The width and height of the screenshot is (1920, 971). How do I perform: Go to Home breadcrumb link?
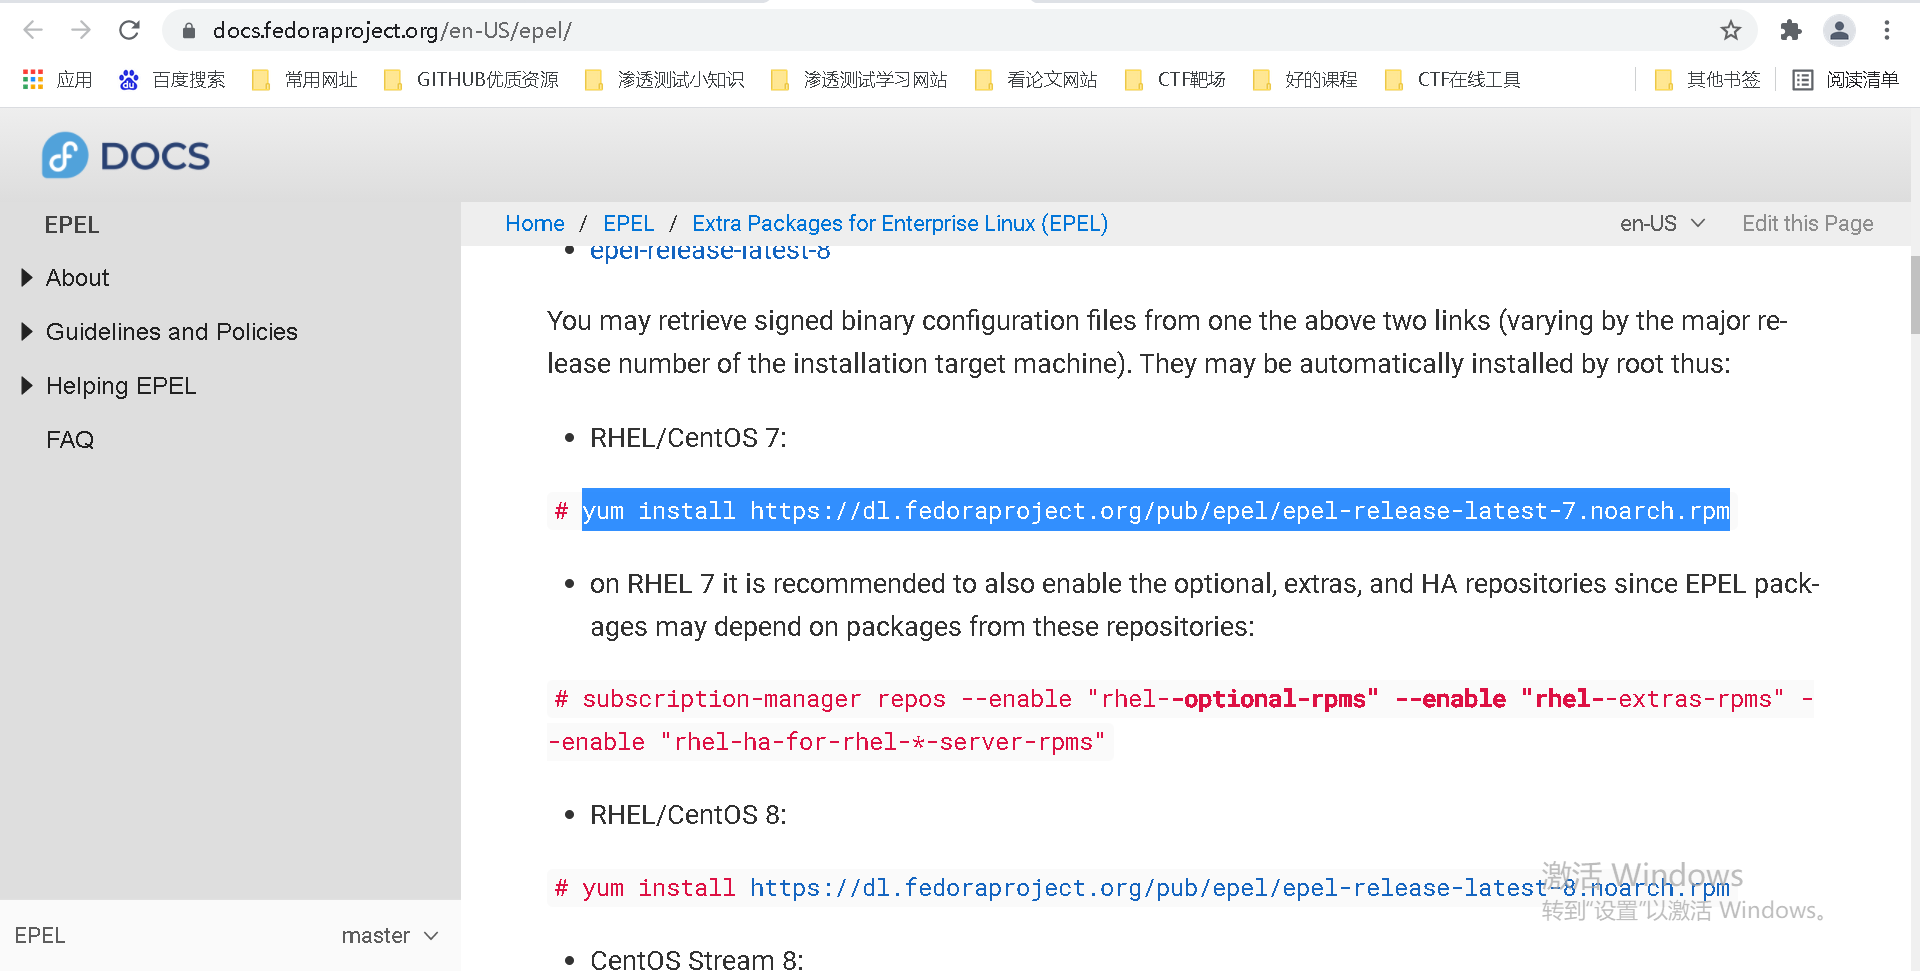535,224
